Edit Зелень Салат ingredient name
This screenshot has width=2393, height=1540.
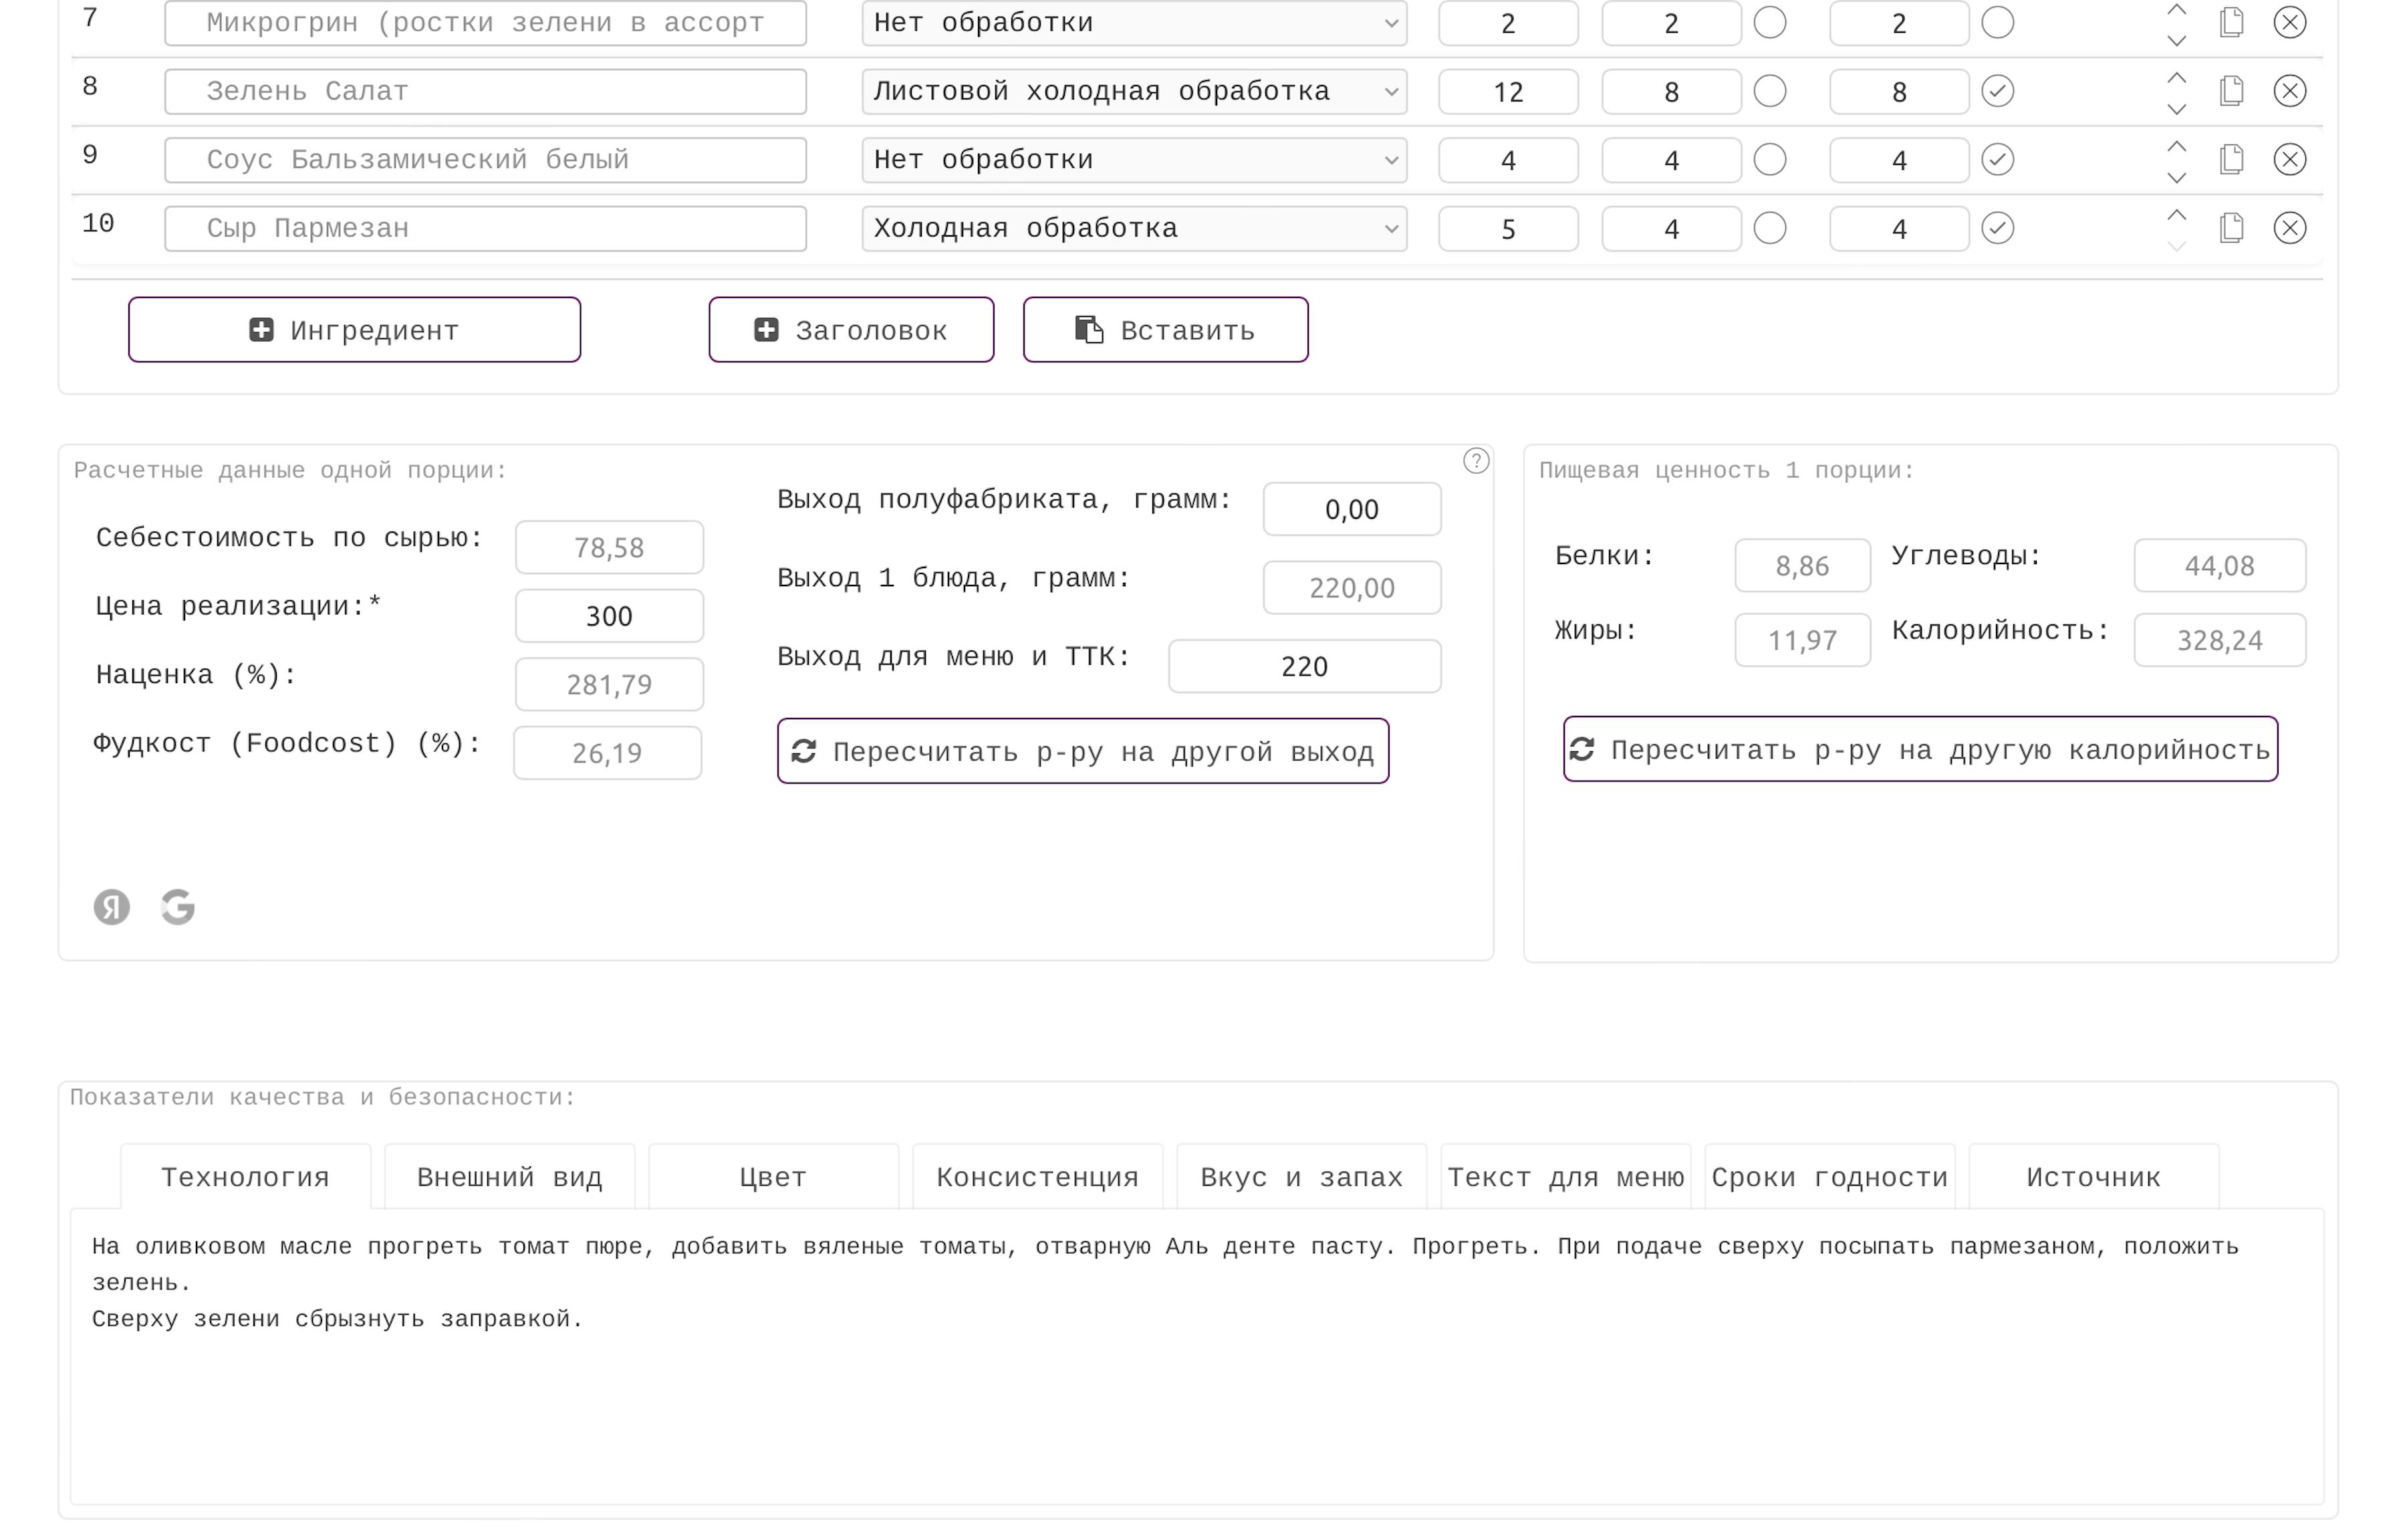coord(485,91)
